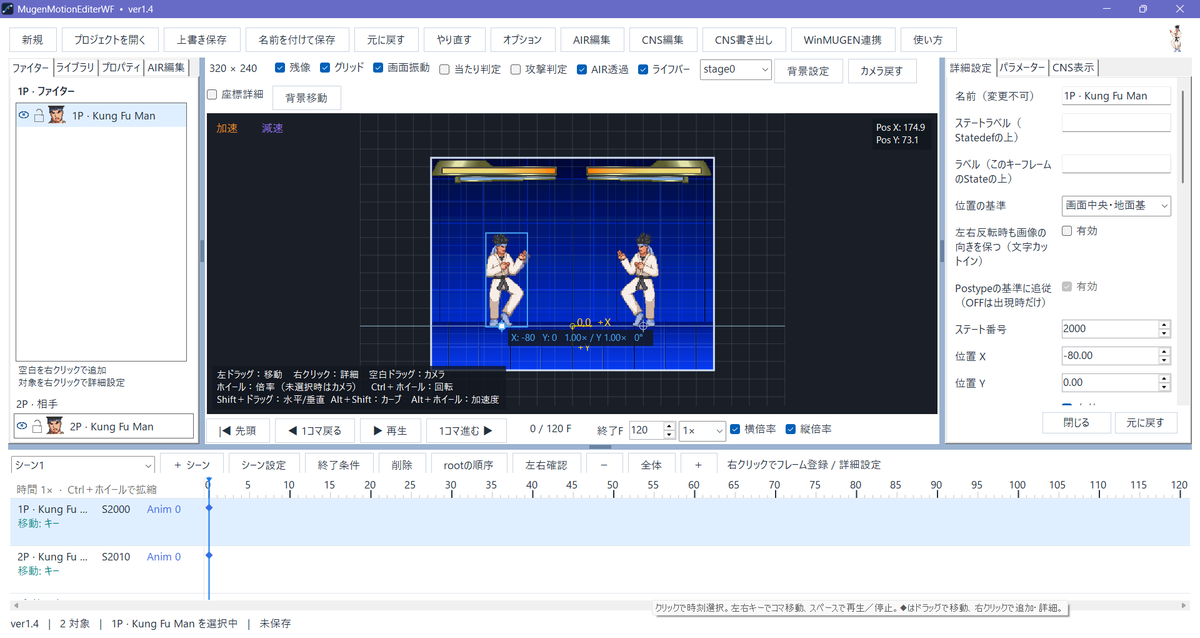Zoom out the timeline with the − button
Image resolution: width=1200 pixels, height=638 pixels.
coord(604,465)
